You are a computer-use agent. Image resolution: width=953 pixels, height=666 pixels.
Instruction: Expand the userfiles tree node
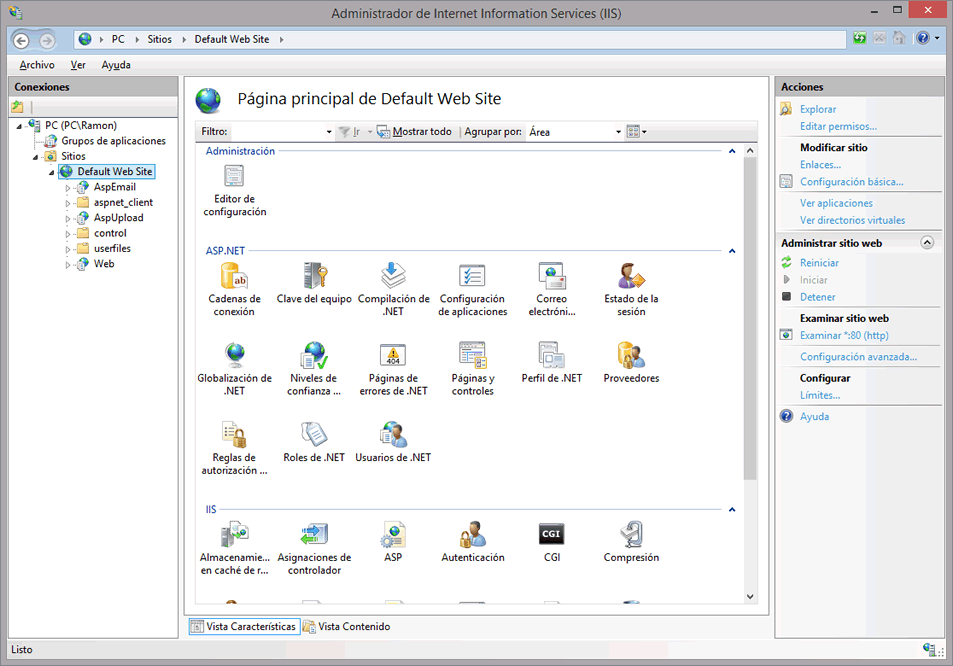68,249
